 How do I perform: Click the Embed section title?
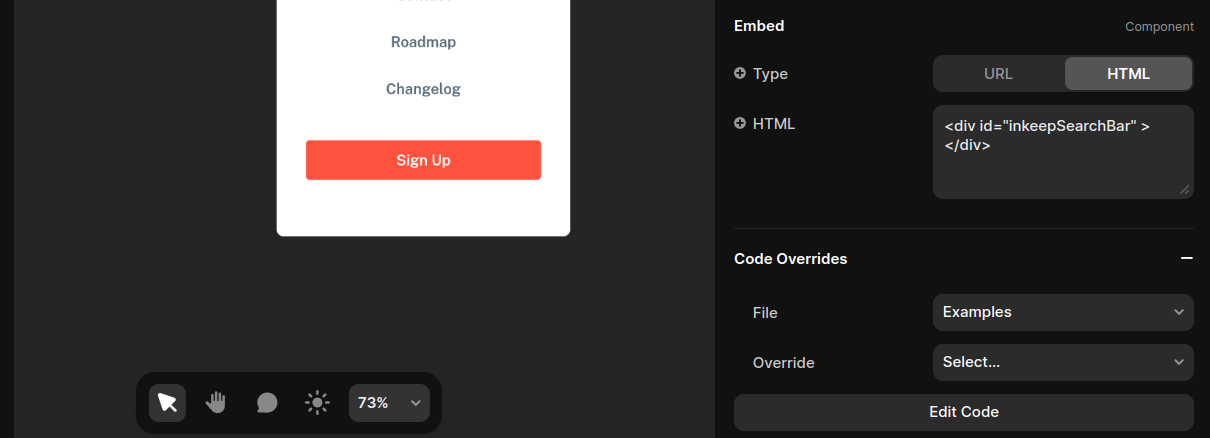click(759, 26)
